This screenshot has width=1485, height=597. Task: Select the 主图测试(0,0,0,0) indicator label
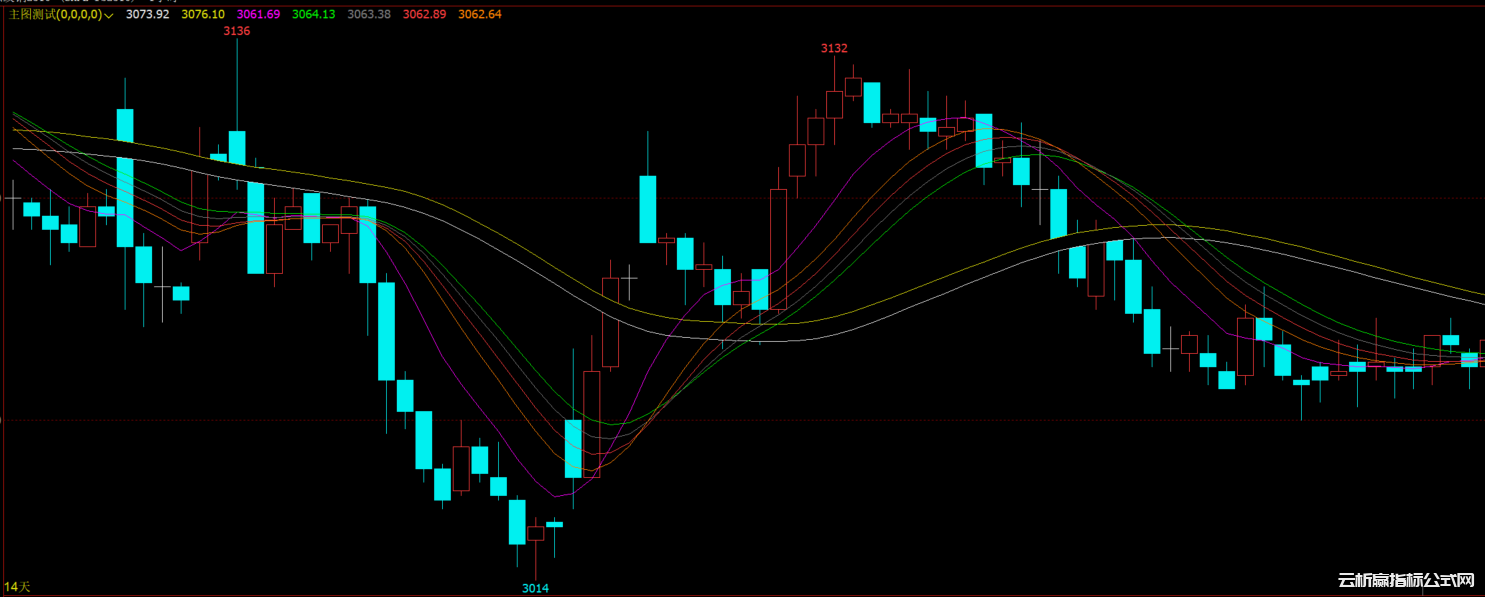(x=55, y=15)
